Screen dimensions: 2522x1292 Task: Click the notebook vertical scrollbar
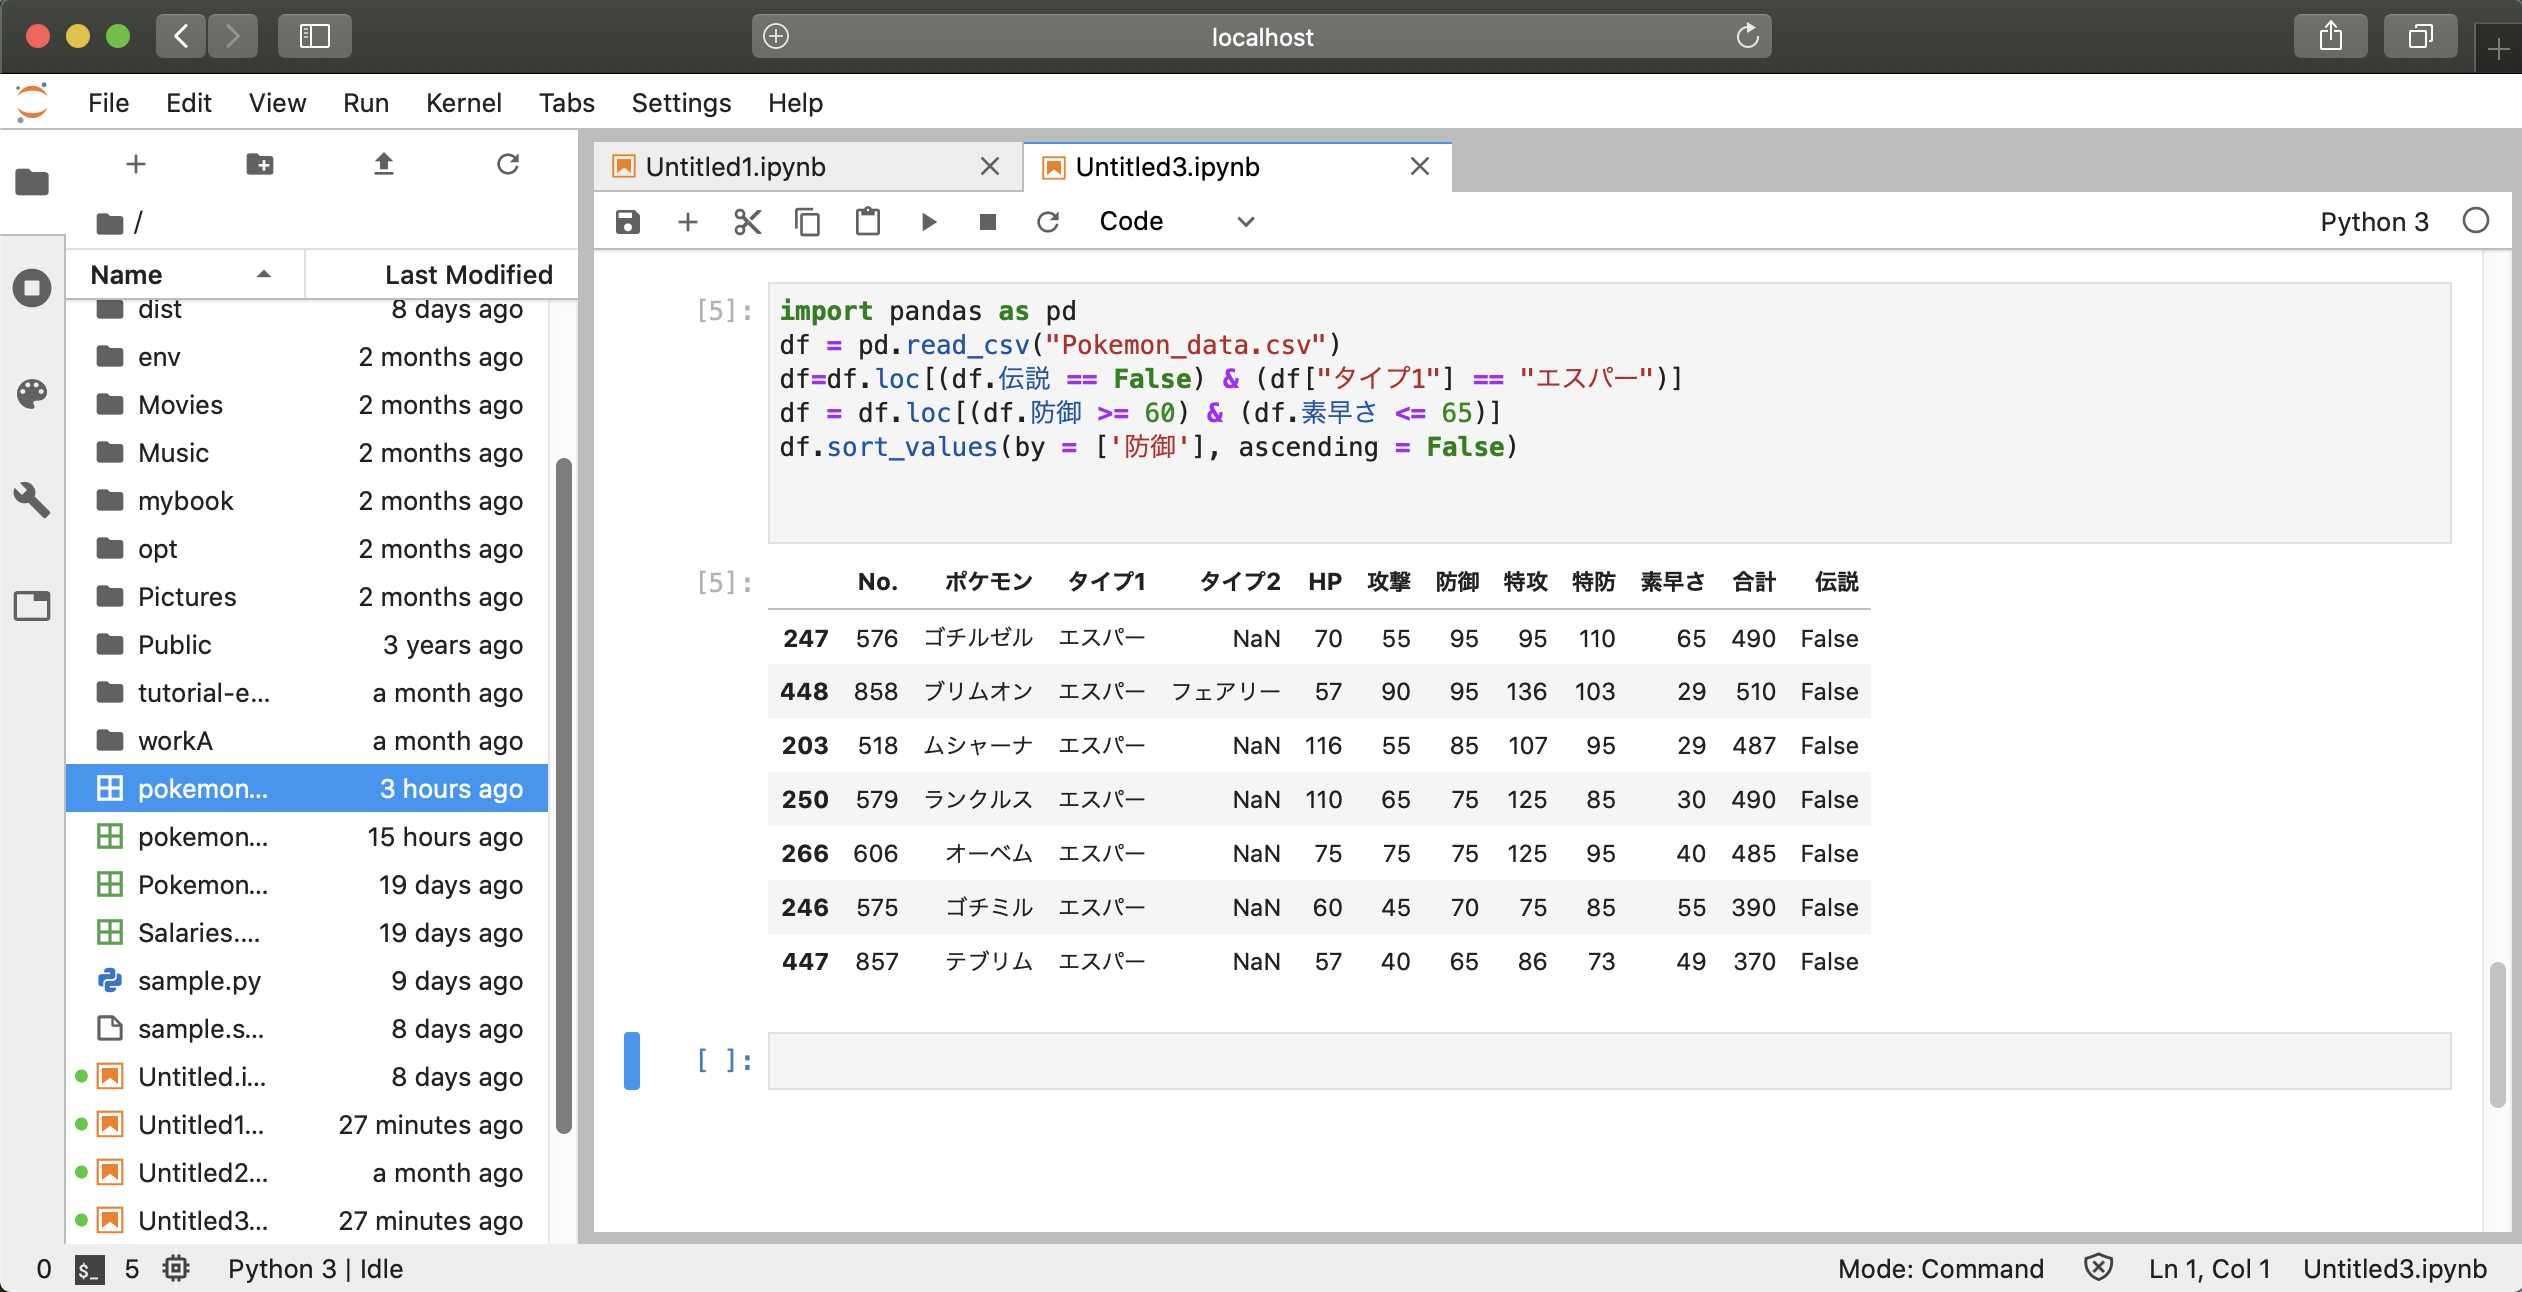pyautogui.click(x=2497, y=1035)
